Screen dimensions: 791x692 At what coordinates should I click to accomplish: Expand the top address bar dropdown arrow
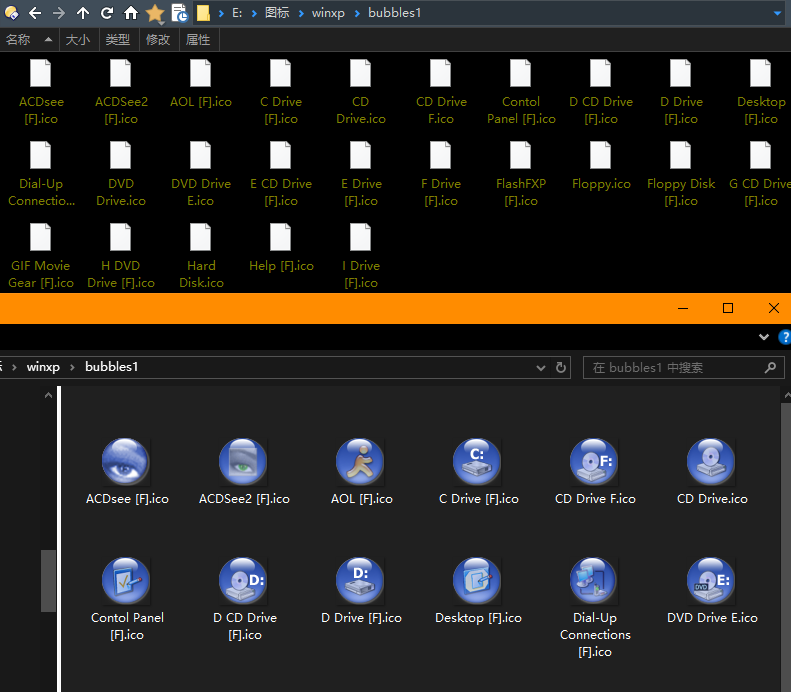pos(778,14)
